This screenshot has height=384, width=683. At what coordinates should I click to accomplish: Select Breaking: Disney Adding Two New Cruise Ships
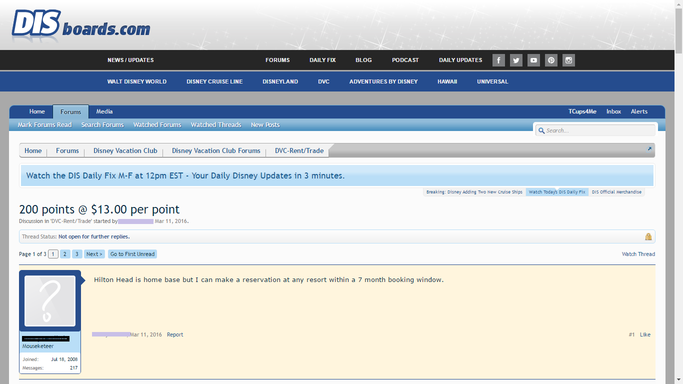(474, 192)
